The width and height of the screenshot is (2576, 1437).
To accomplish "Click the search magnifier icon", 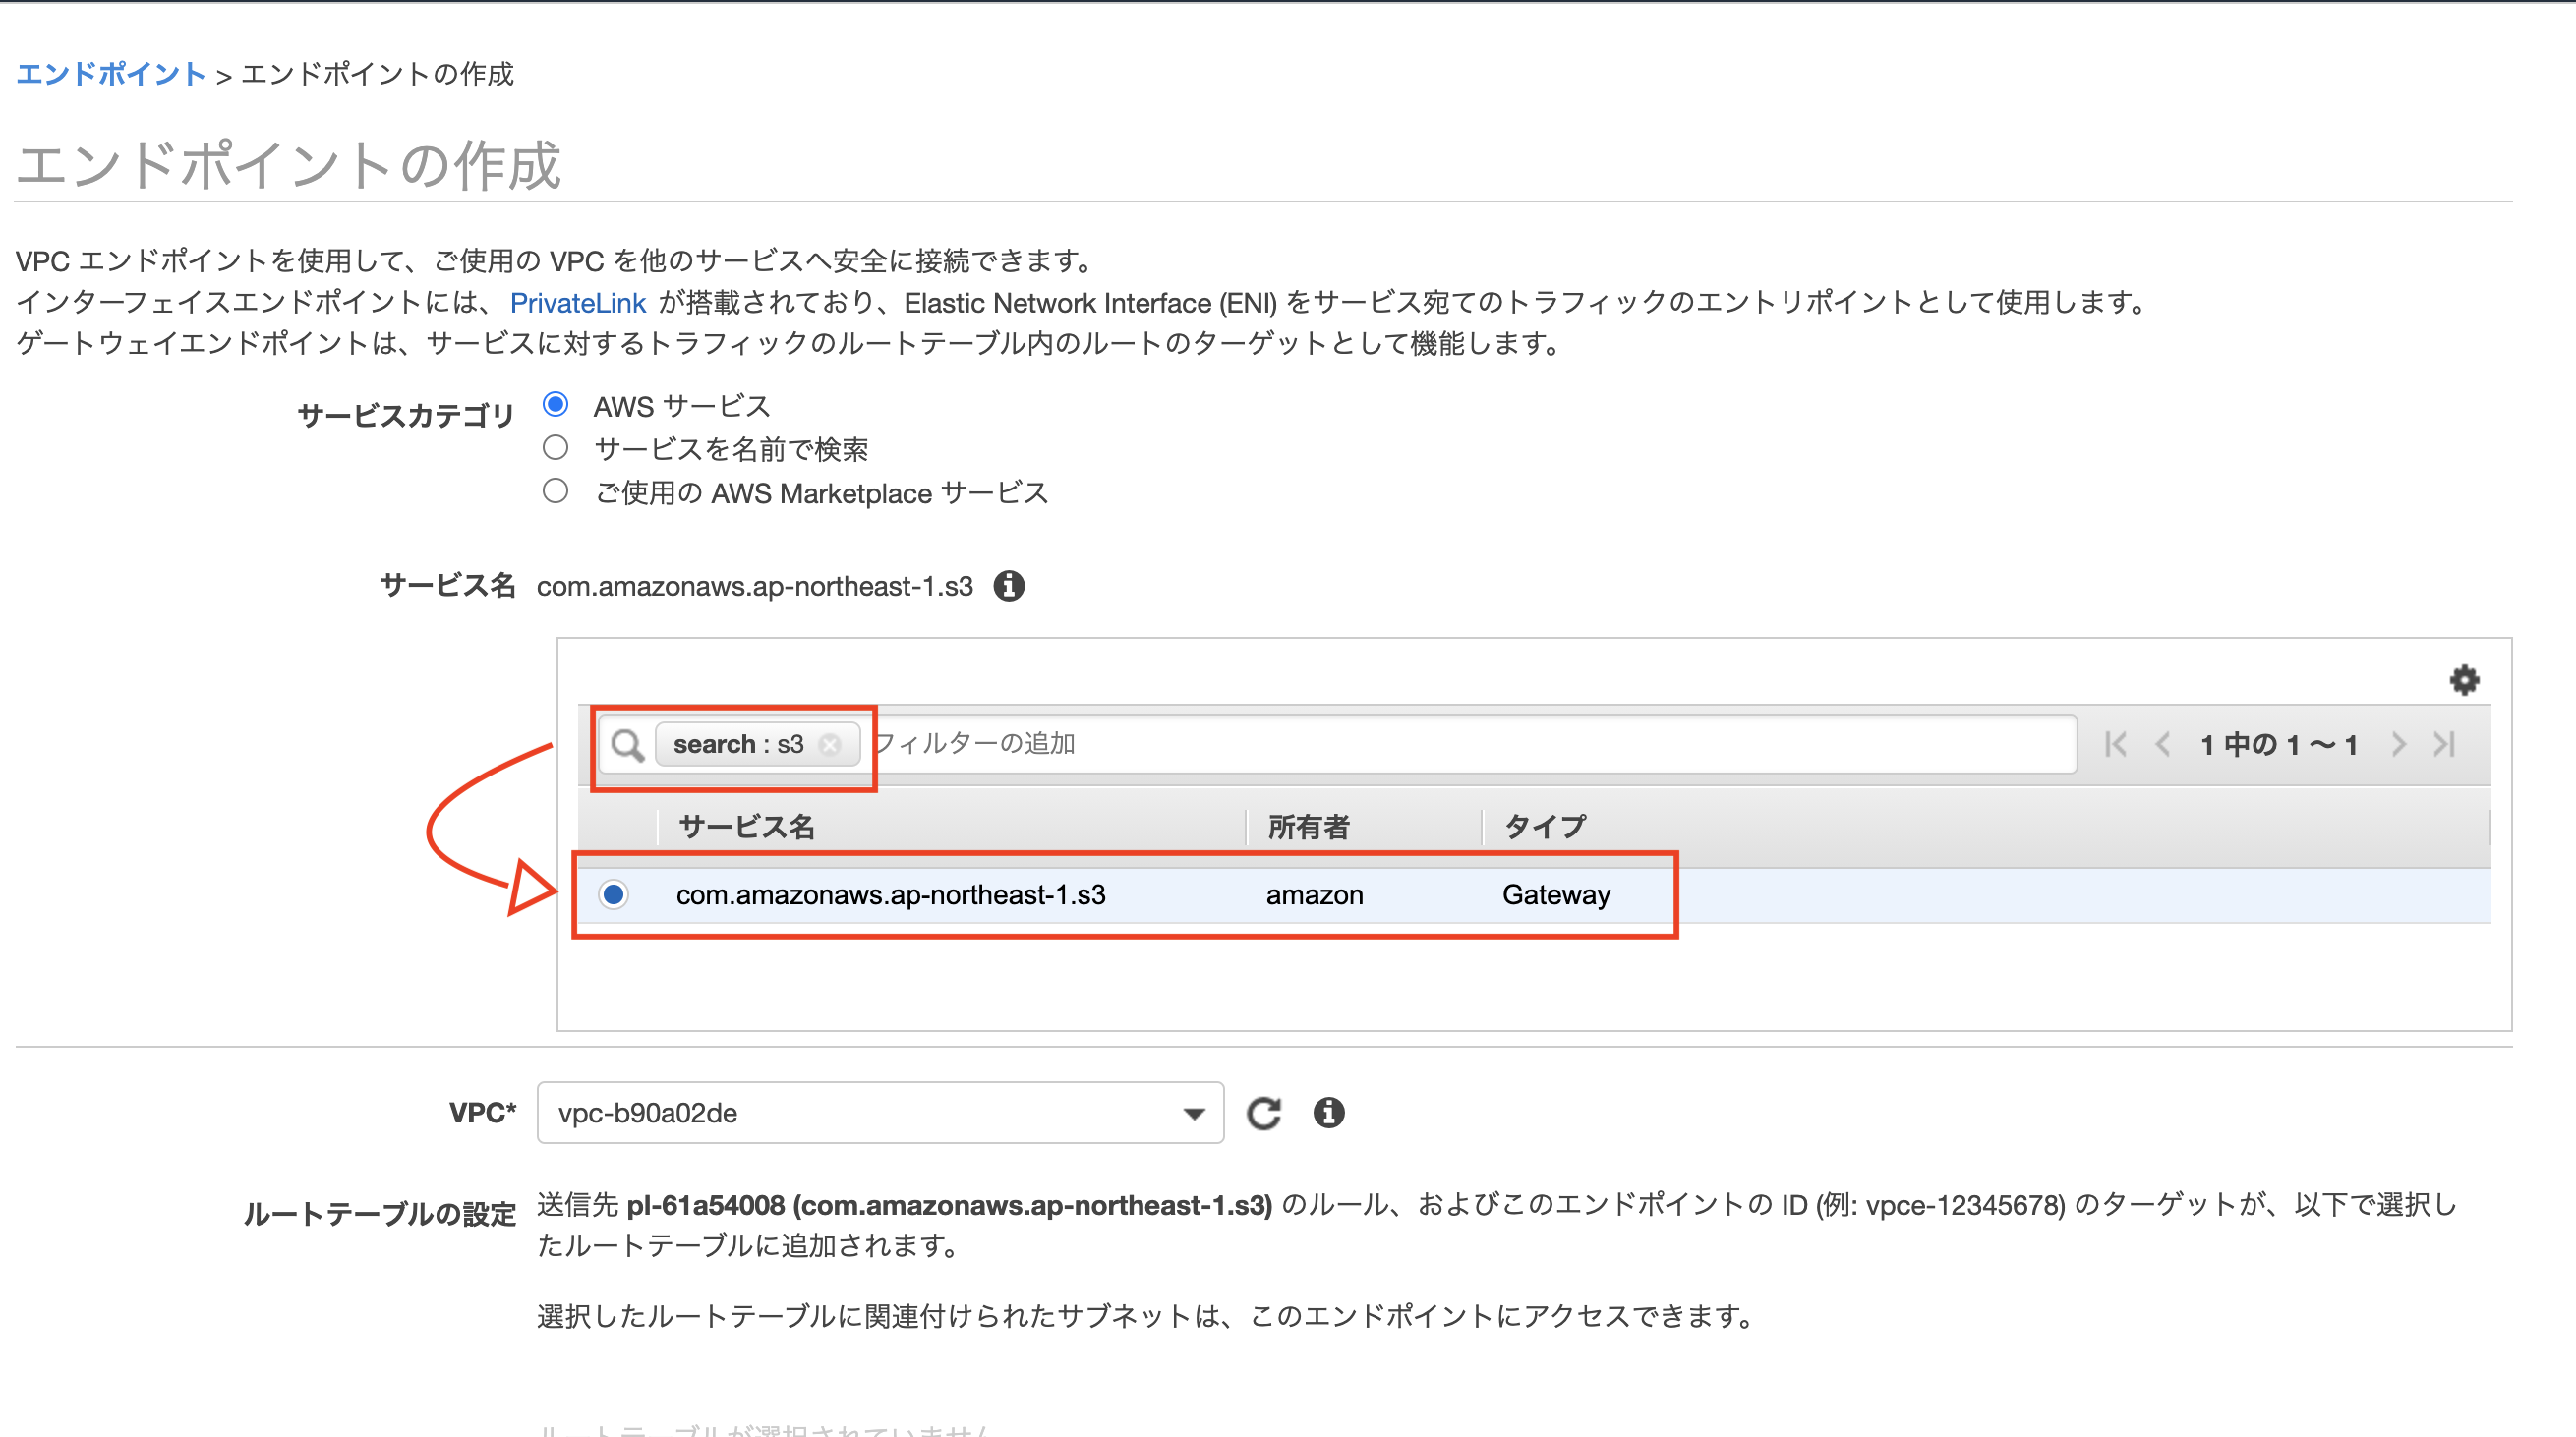I will (x=627, y=743).
